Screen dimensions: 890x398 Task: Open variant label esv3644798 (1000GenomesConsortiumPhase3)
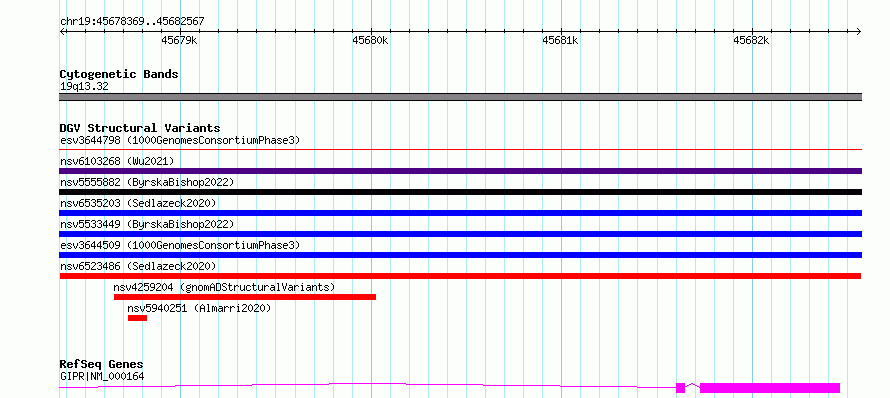click(x=180, y=140)
